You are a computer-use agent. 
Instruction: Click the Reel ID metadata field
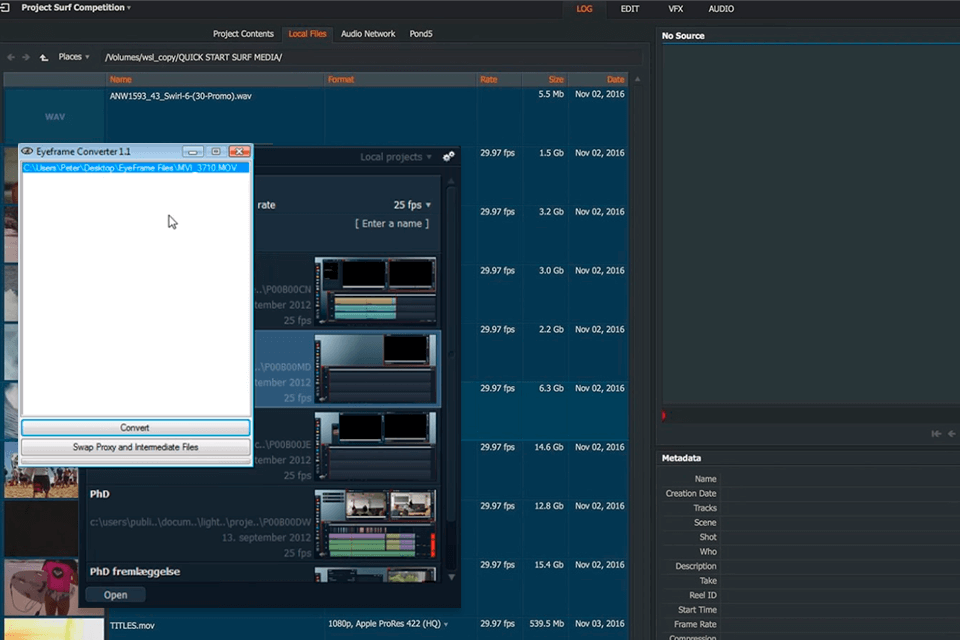(839, 595)
